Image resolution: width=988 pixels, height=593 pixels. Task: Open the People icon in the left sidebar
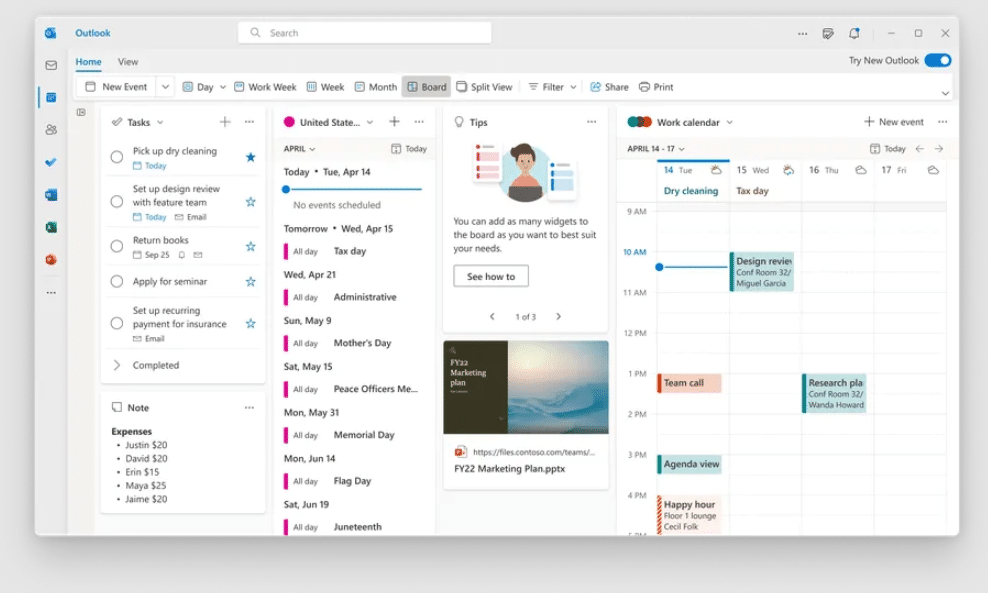tap(51, 130)
